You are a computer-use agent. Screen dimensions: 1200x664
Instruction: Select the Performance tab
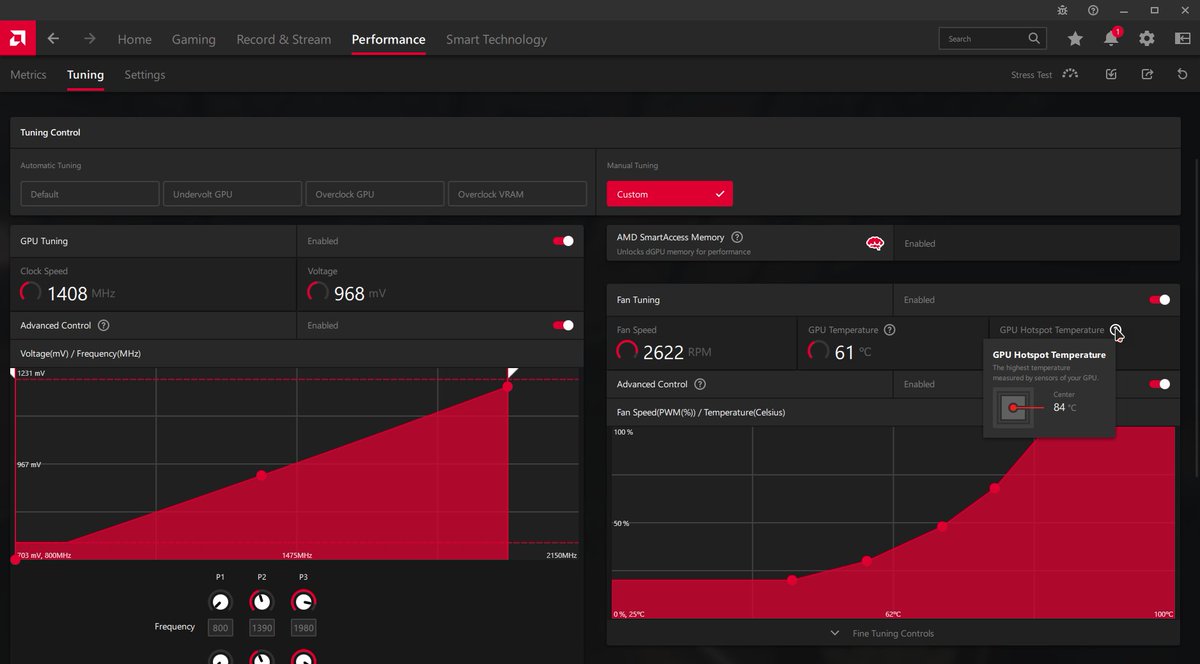click(388, 39)
